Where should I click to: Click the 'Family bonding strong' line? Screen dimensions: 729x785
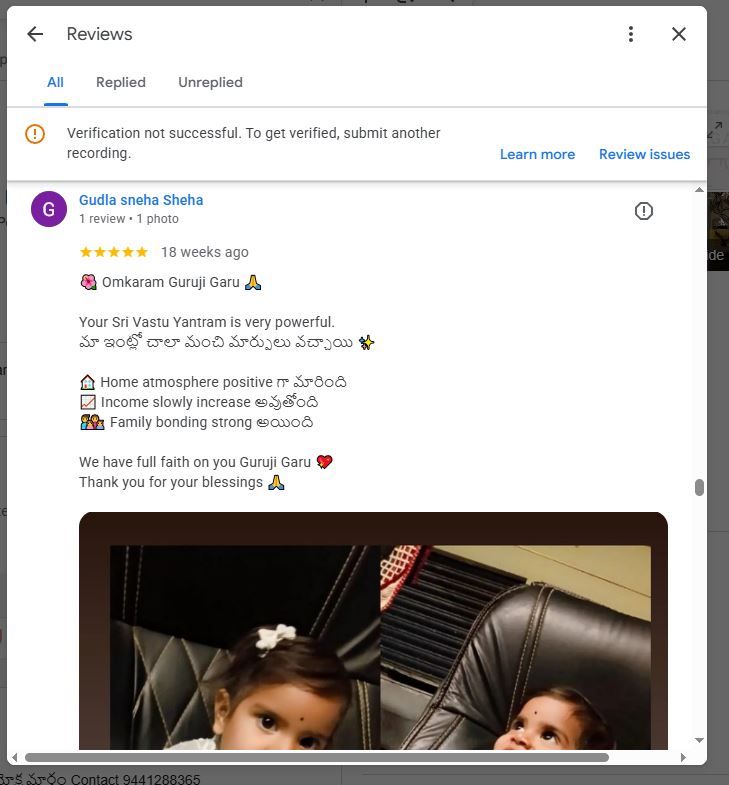(x=196, y=422)
